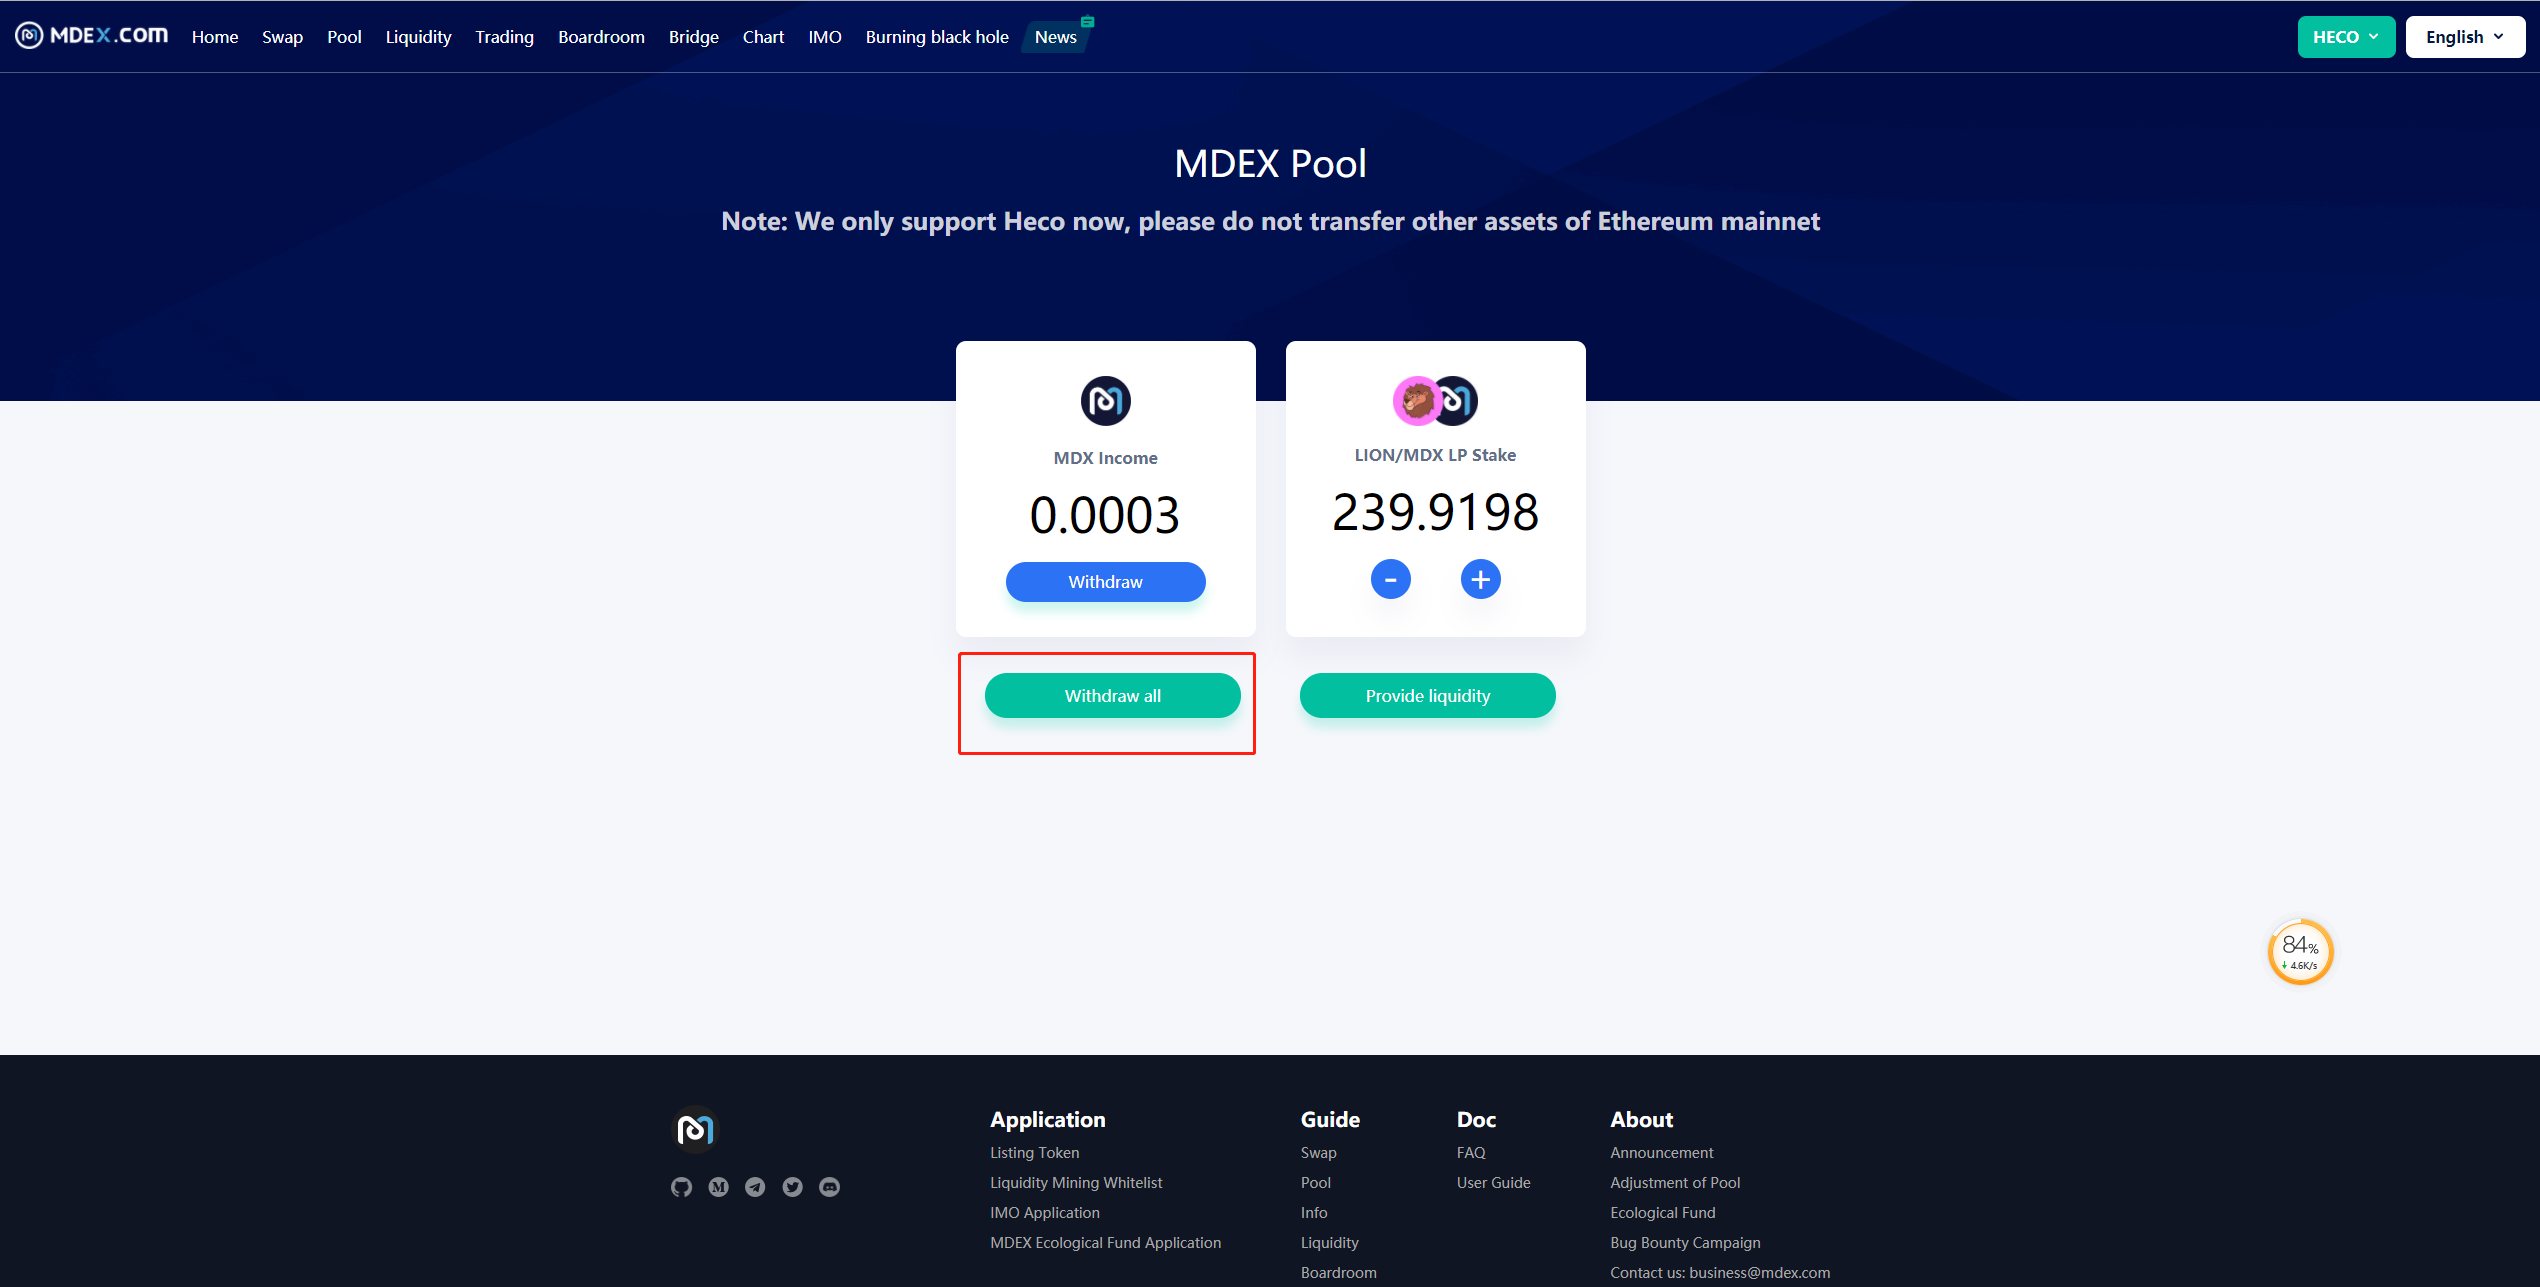
Task: Click the About footer heading
Action: point(1641,1120)
